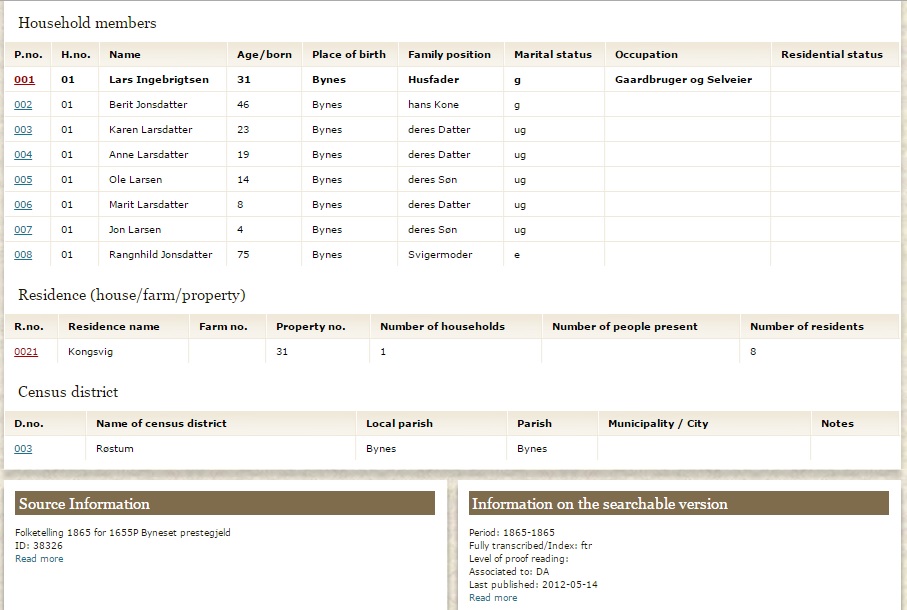Click age 46 in Berit's row
This screenshot has height=610, width=907.
pyautogui.click(x=243, y=105)
